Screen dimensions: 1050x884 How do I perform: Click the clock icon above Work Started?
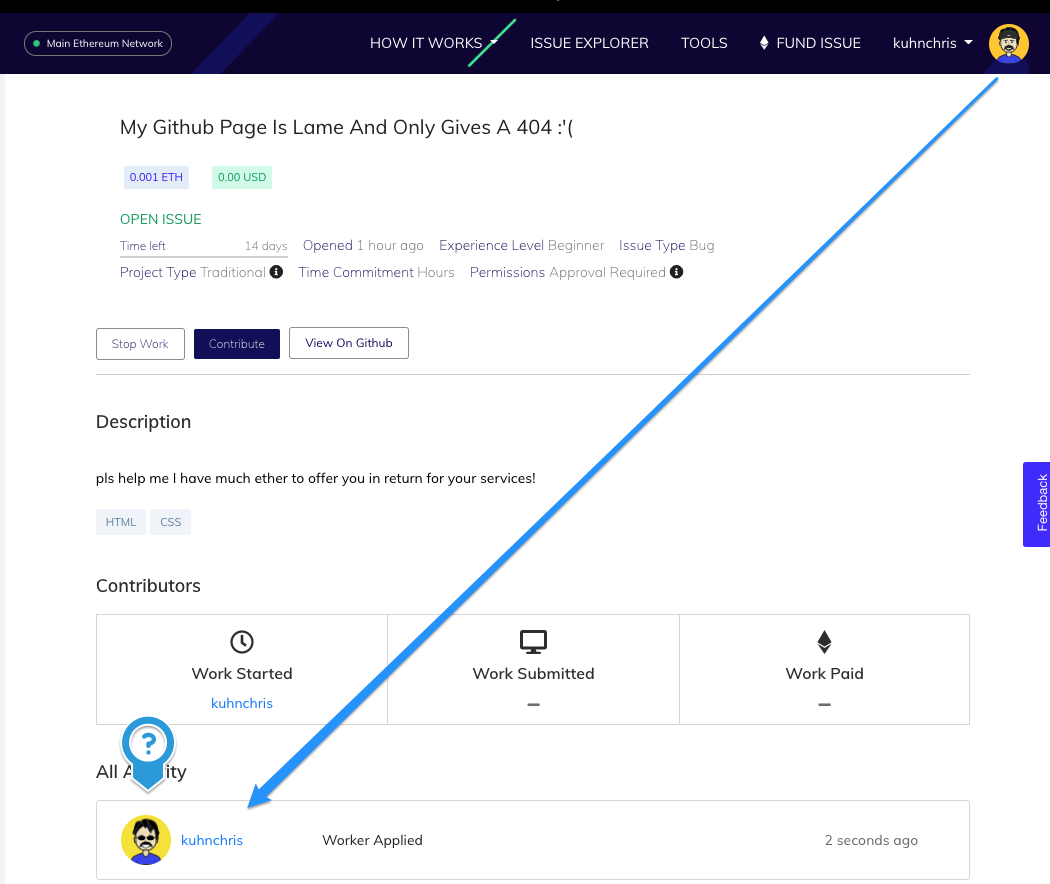242,642
